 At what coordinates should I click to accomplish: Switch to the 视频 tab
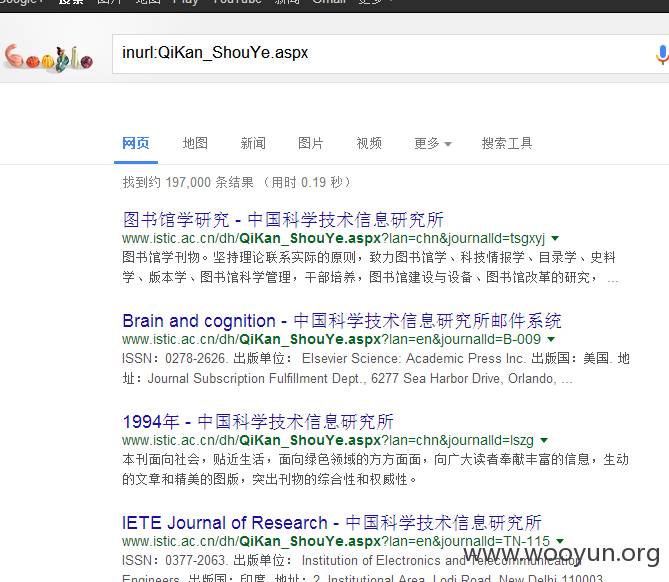point(369,143)
